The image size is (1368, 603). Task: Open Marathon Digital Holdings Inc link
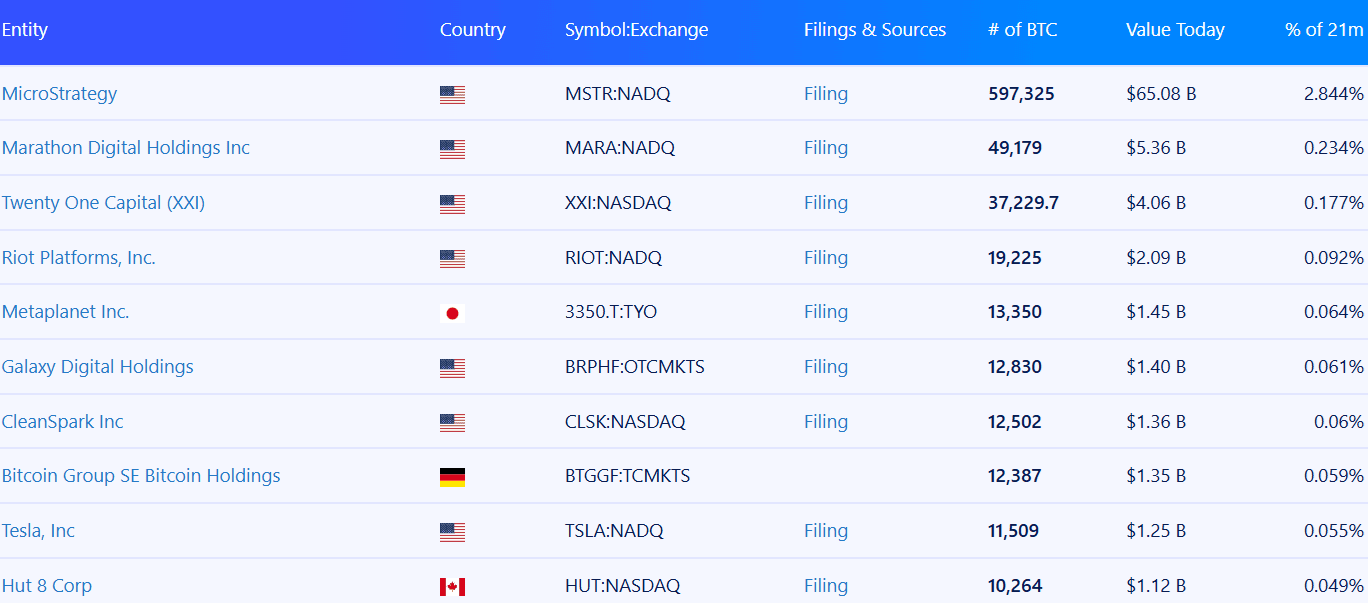[x=126, y=148]
